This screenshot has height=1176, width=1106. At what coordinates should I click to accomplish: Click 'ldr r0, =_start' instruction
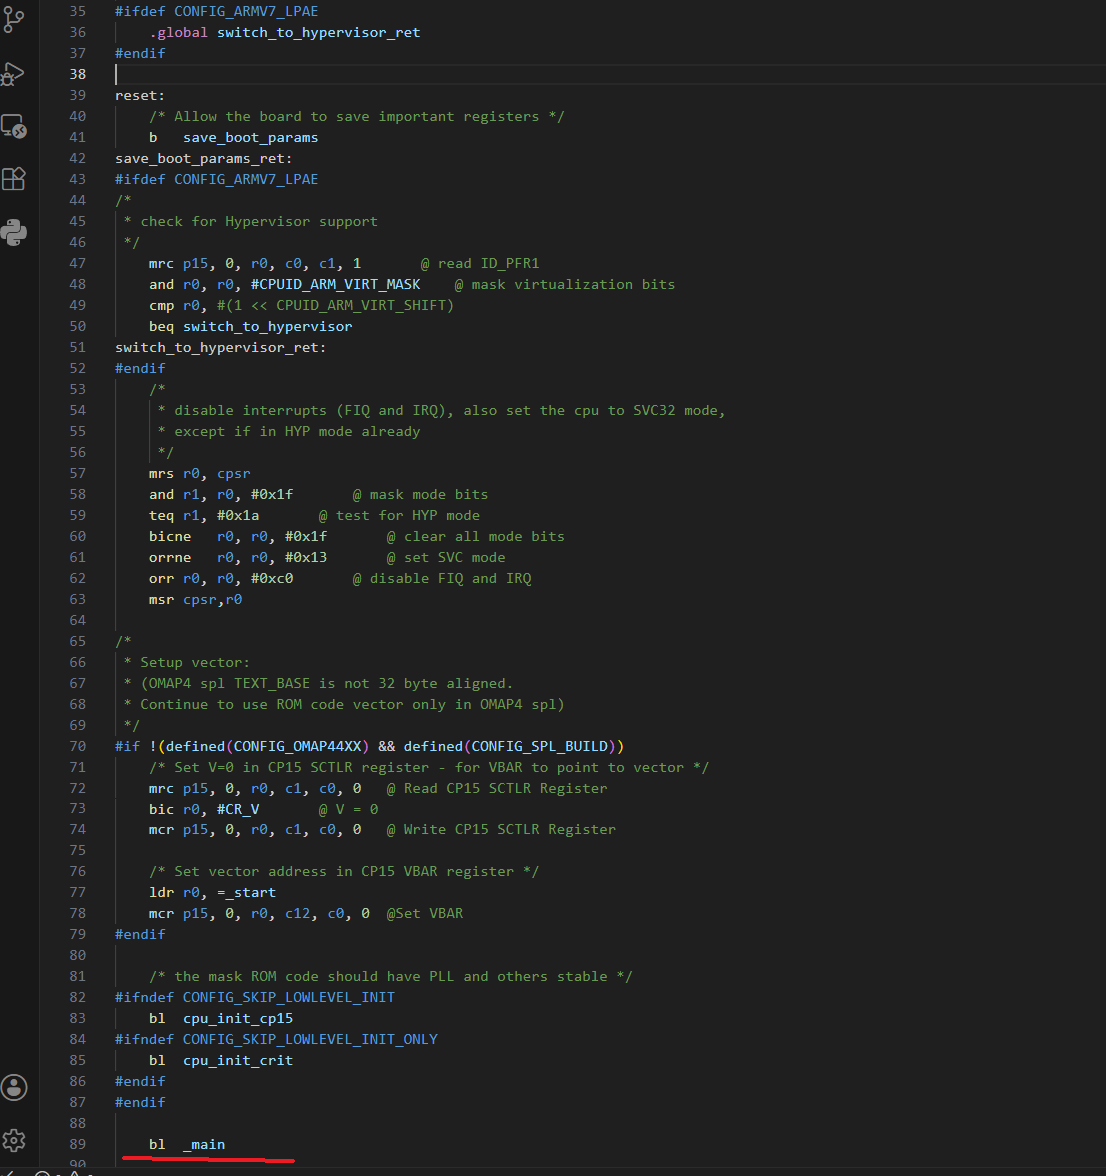point(212,892)
